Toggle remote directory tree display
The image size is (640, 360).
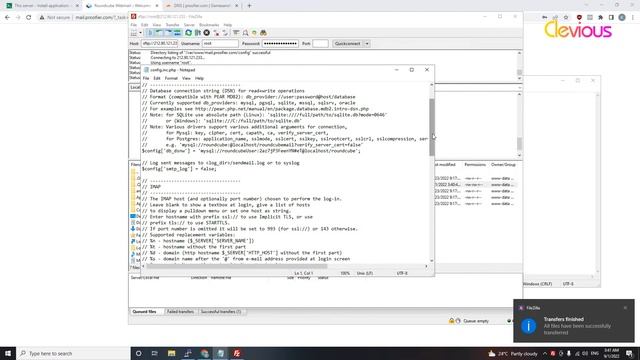[x=168, y=33]
